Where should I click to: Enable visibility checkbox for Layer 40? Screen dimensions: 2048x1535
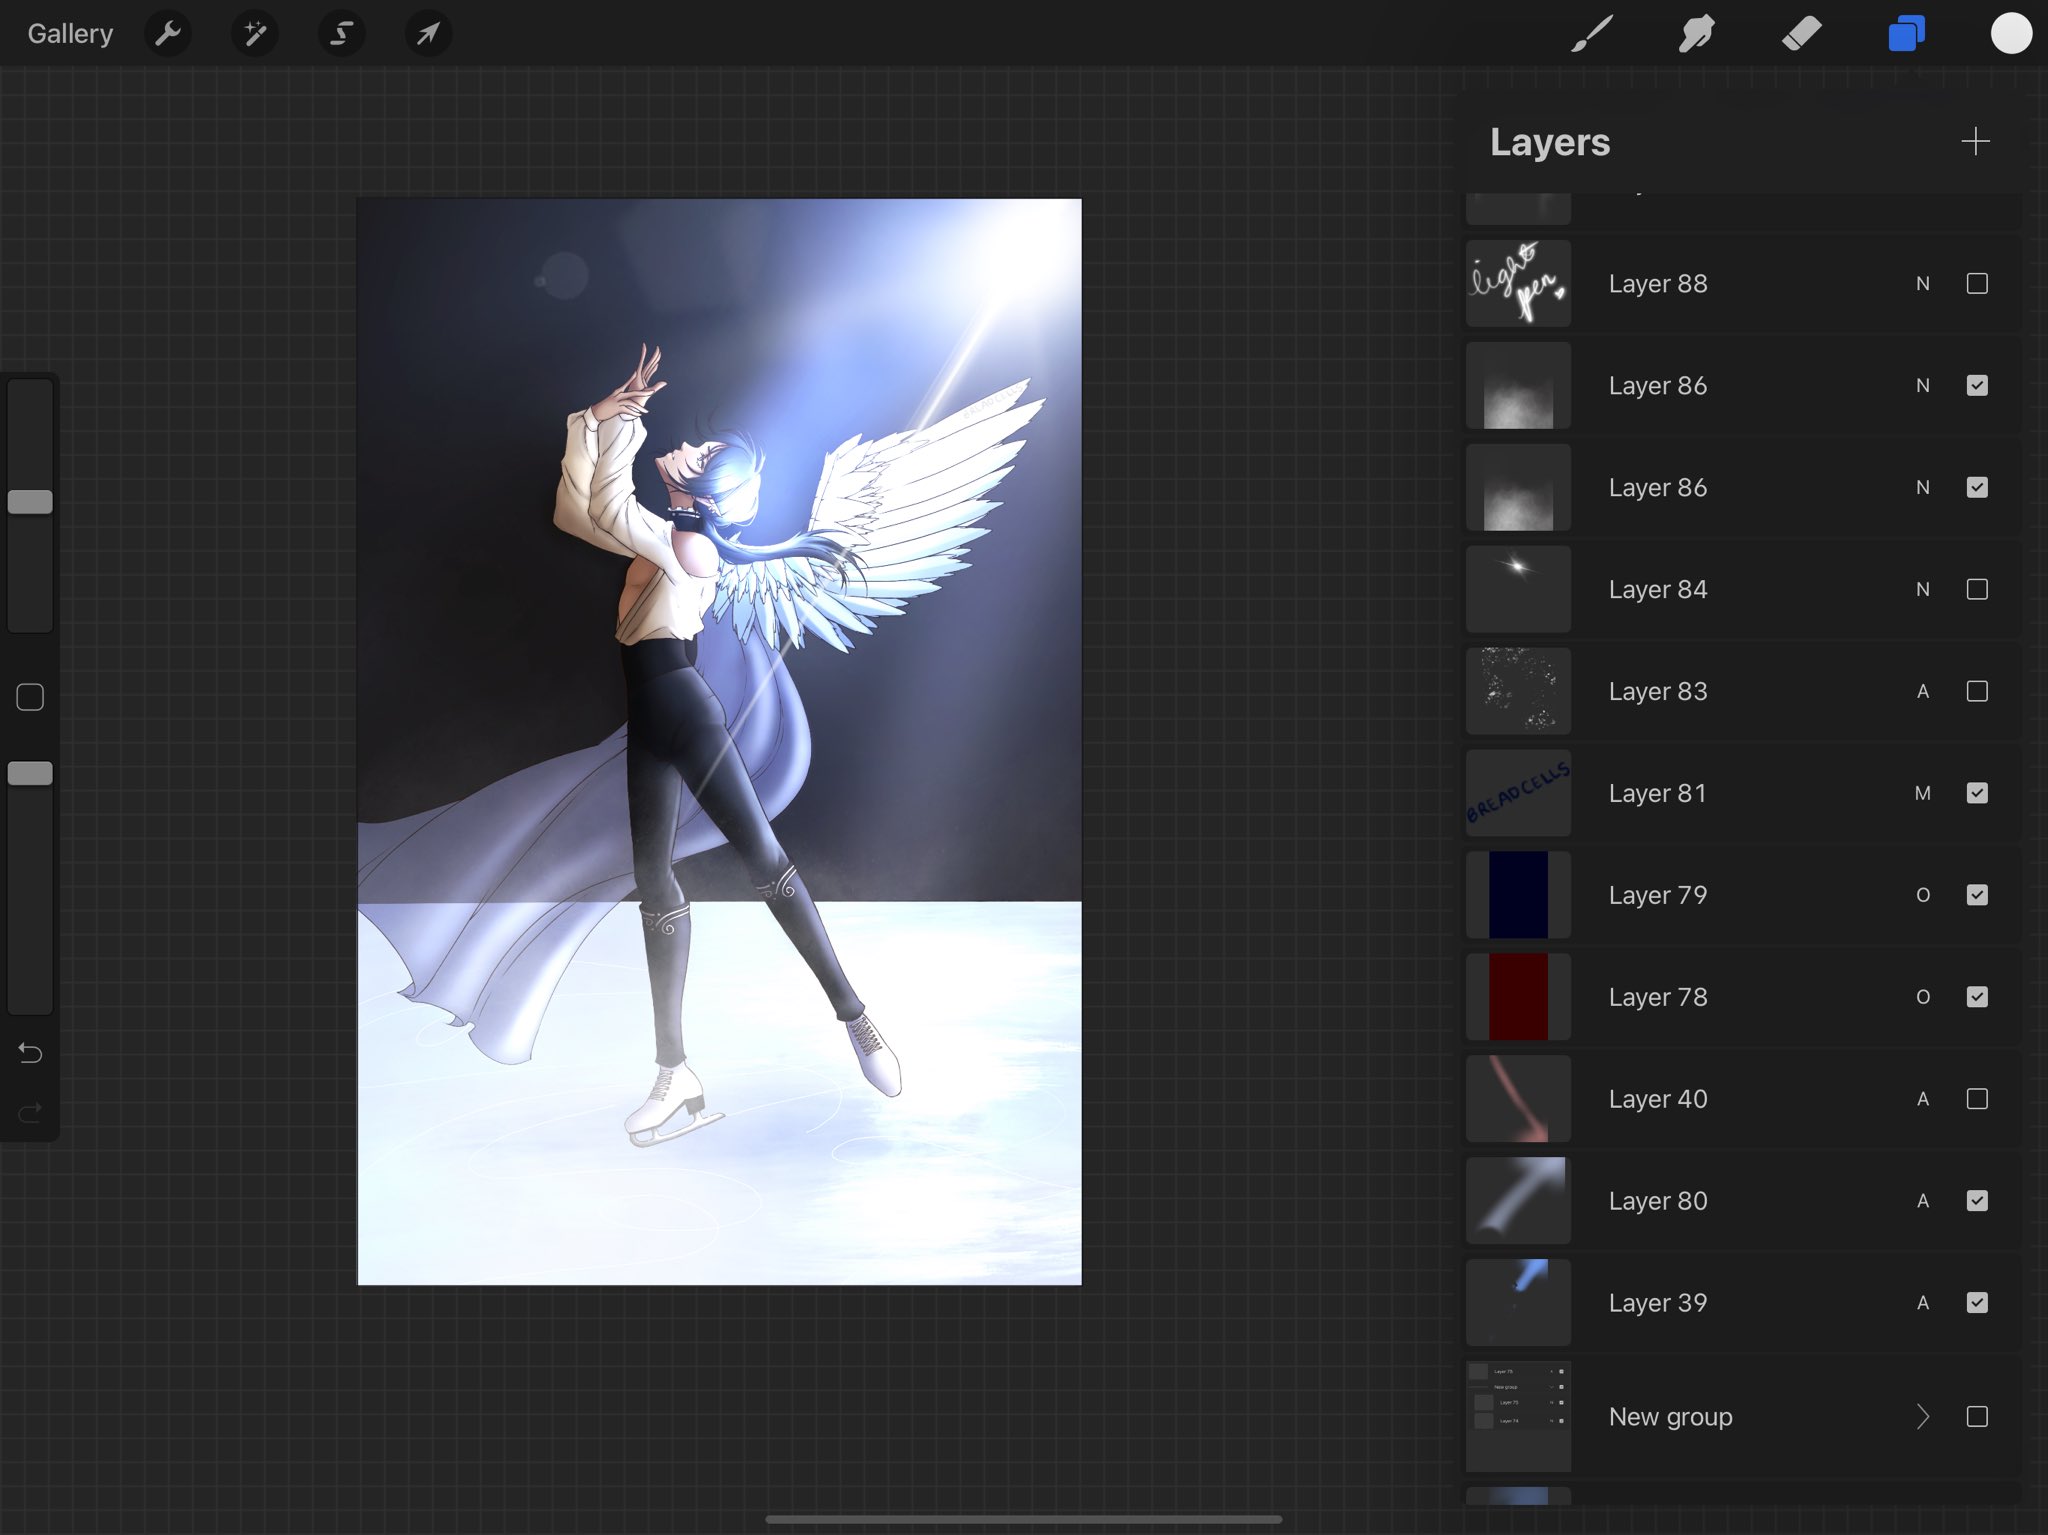[x=1977, y=1099]
